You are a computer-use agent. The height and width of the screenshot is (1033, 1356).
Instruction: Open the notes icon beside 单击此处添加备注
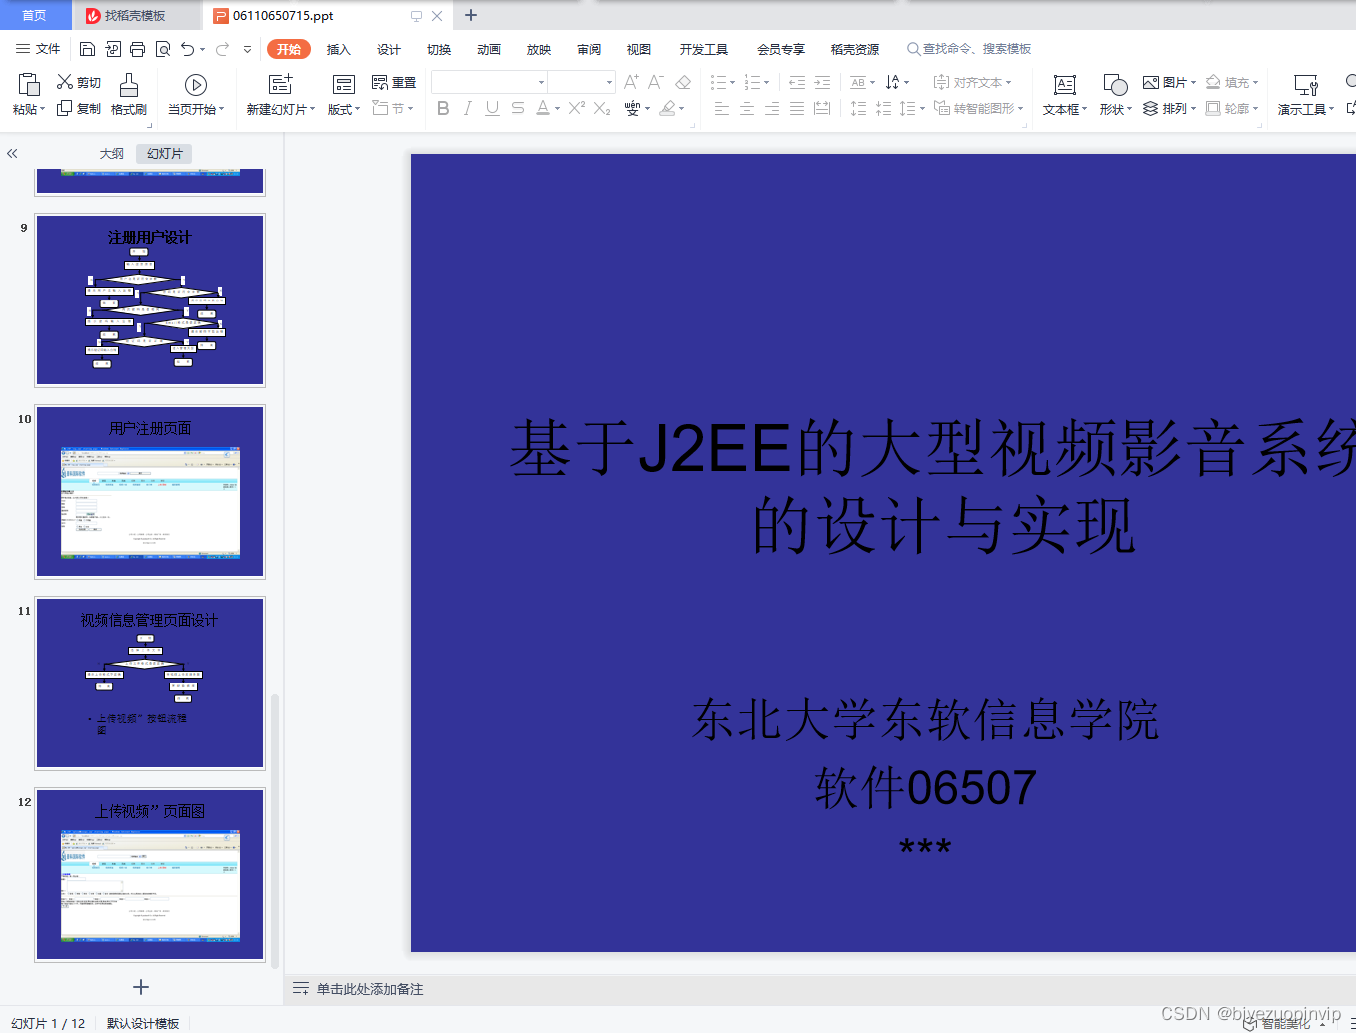coord(301,988)
